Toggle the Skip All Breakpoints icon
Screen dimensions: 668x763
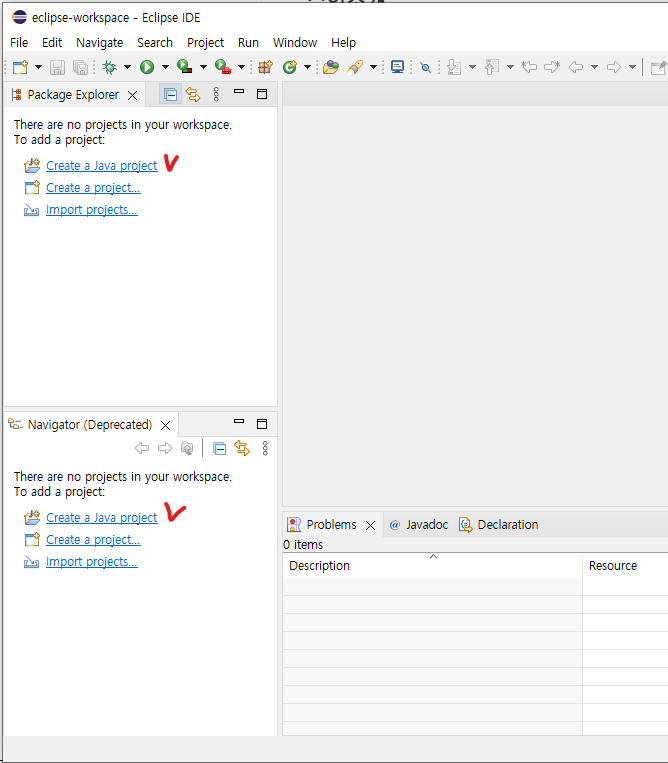pyautogui.click(x=425, y=67)
